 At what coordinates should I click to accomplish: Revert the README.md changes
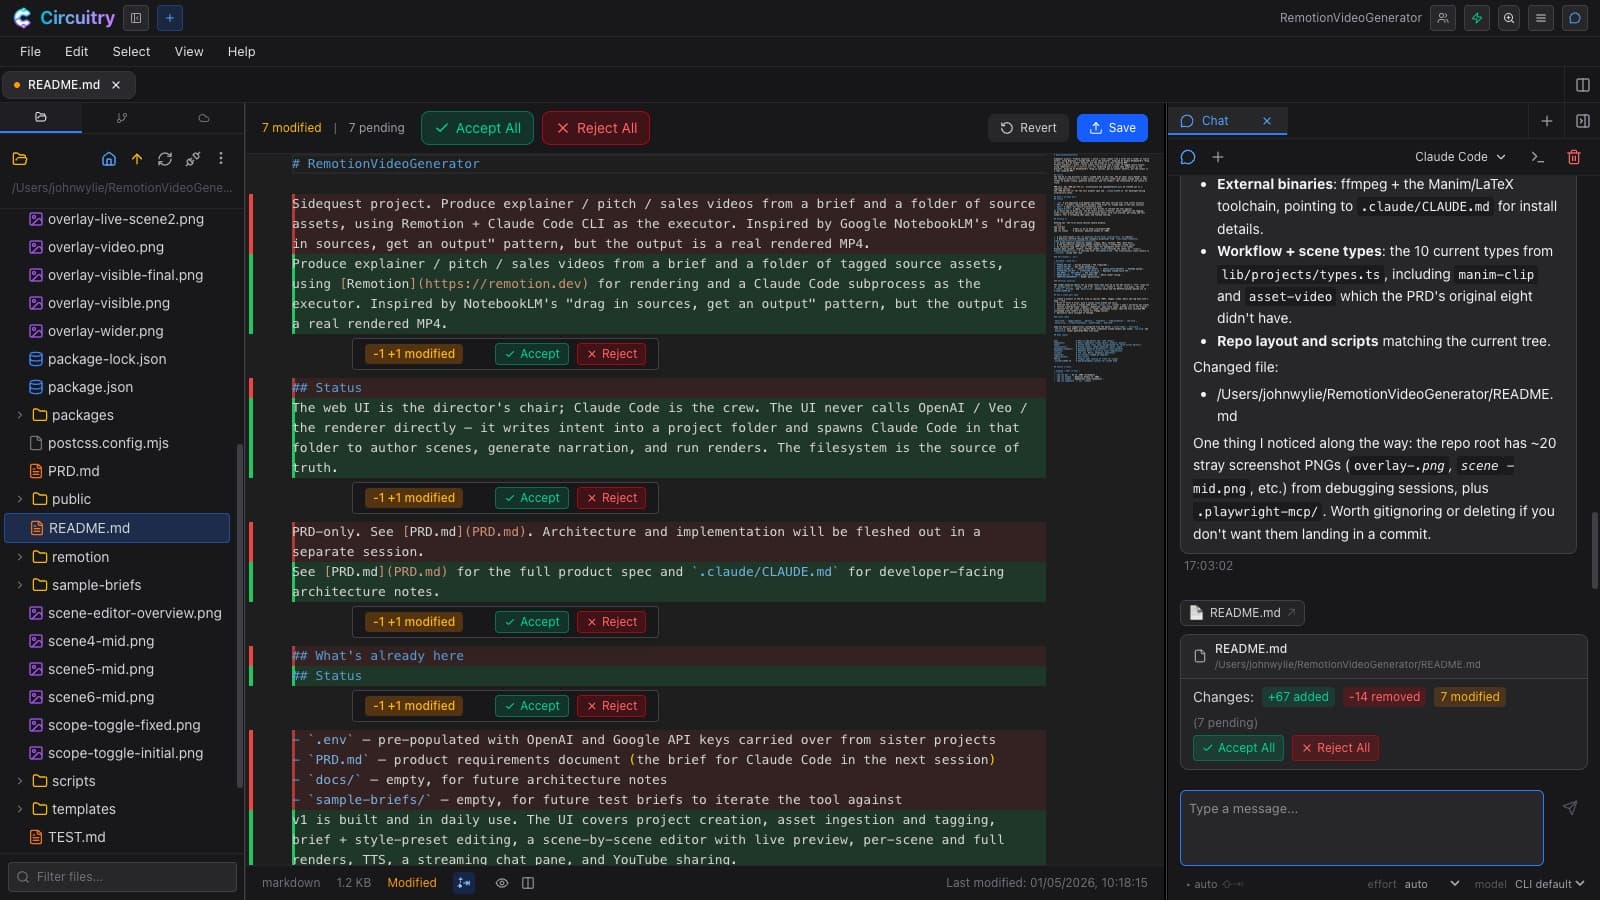point(1028,128)
